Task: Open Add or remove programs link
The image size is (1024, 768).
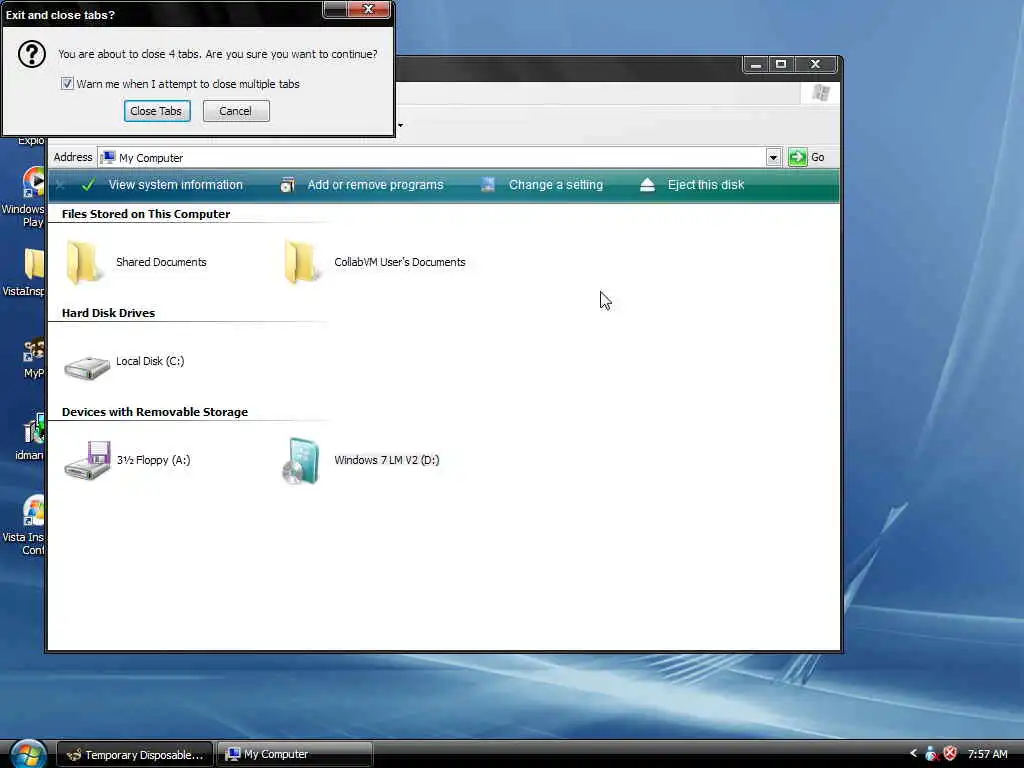Action: (376, 185)
